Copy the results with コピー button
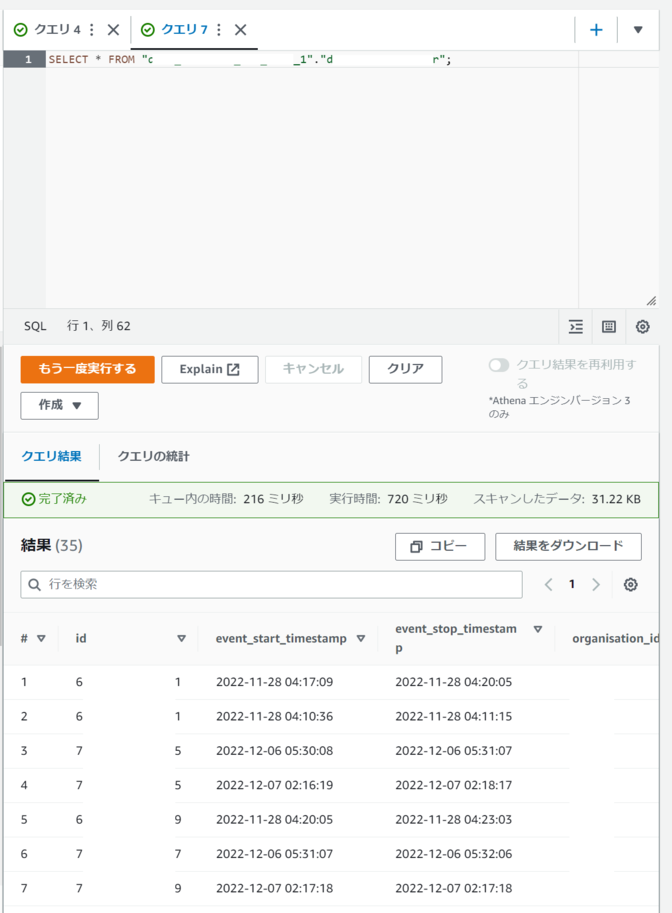Image resolution: width=672 pixels, height=913 pixels. (x=440, y=546)
